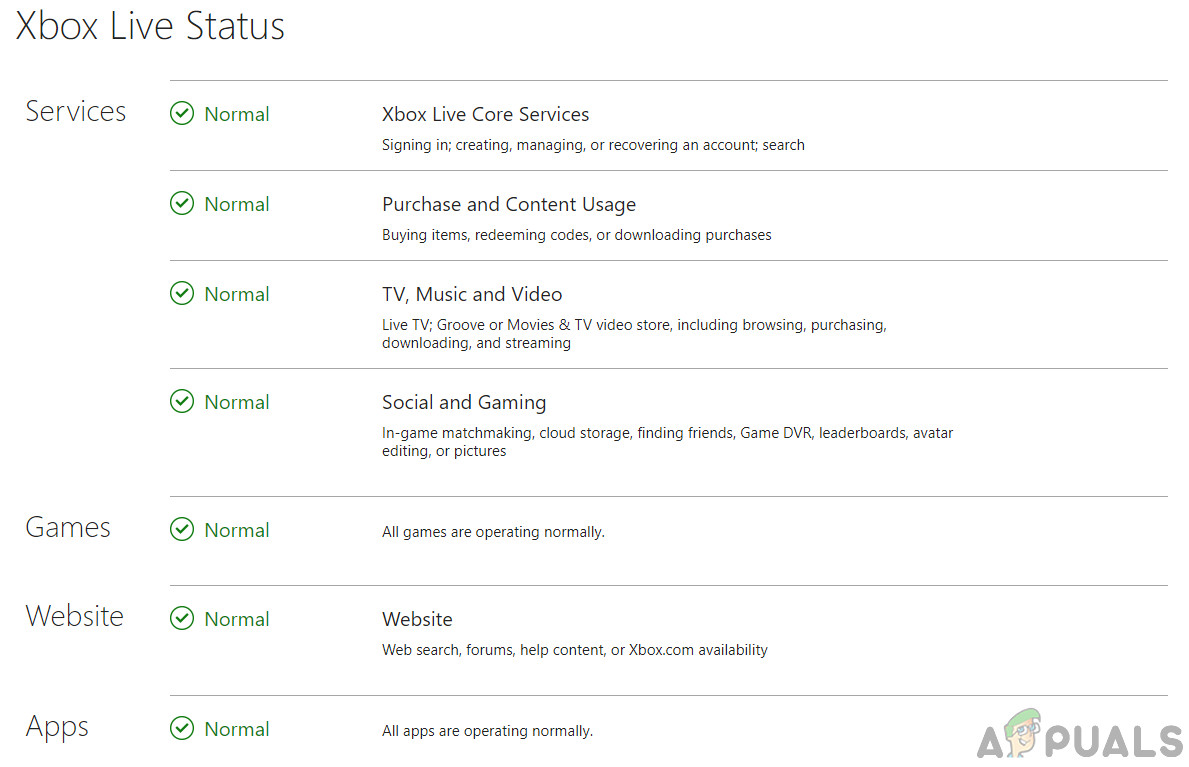Image resolution: width=1189 pixels, height=767 pixels.
Task: Click the Games row status checkmark icon
Action: (182, 530)
